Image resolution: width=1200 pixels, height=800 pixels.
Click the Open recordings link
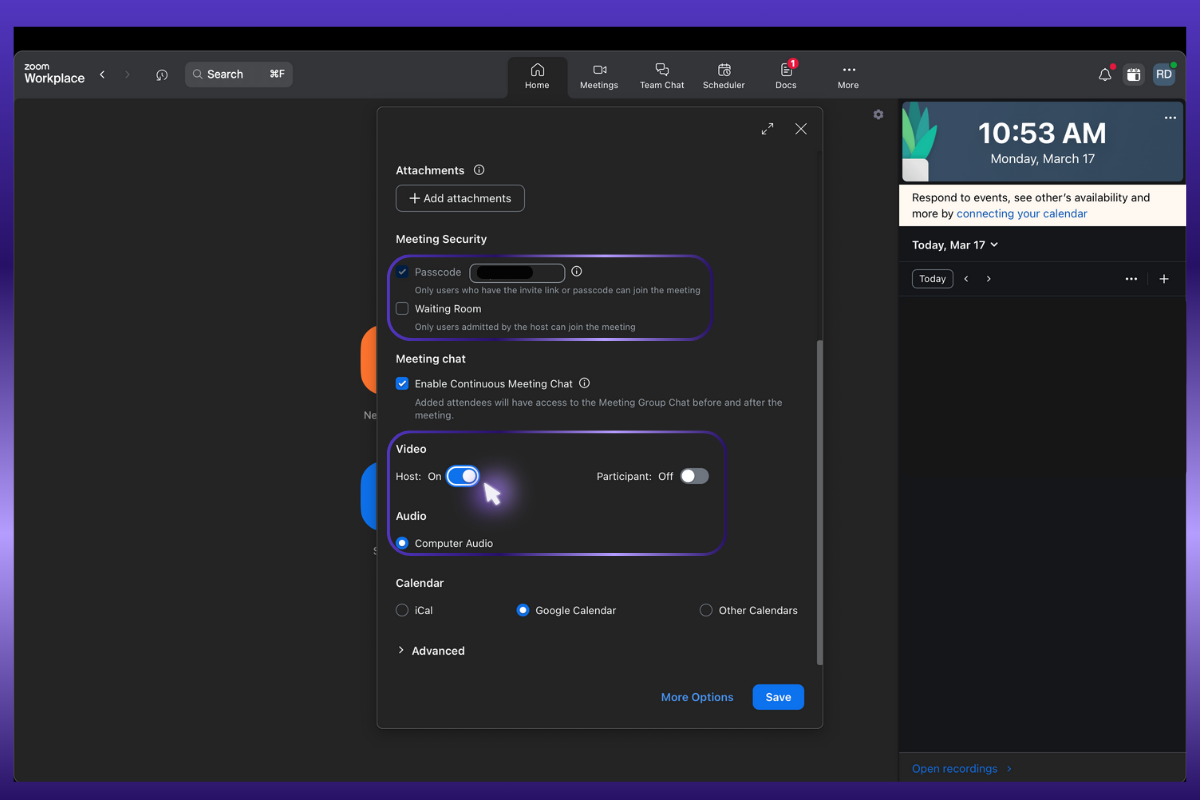coord(962,769)
